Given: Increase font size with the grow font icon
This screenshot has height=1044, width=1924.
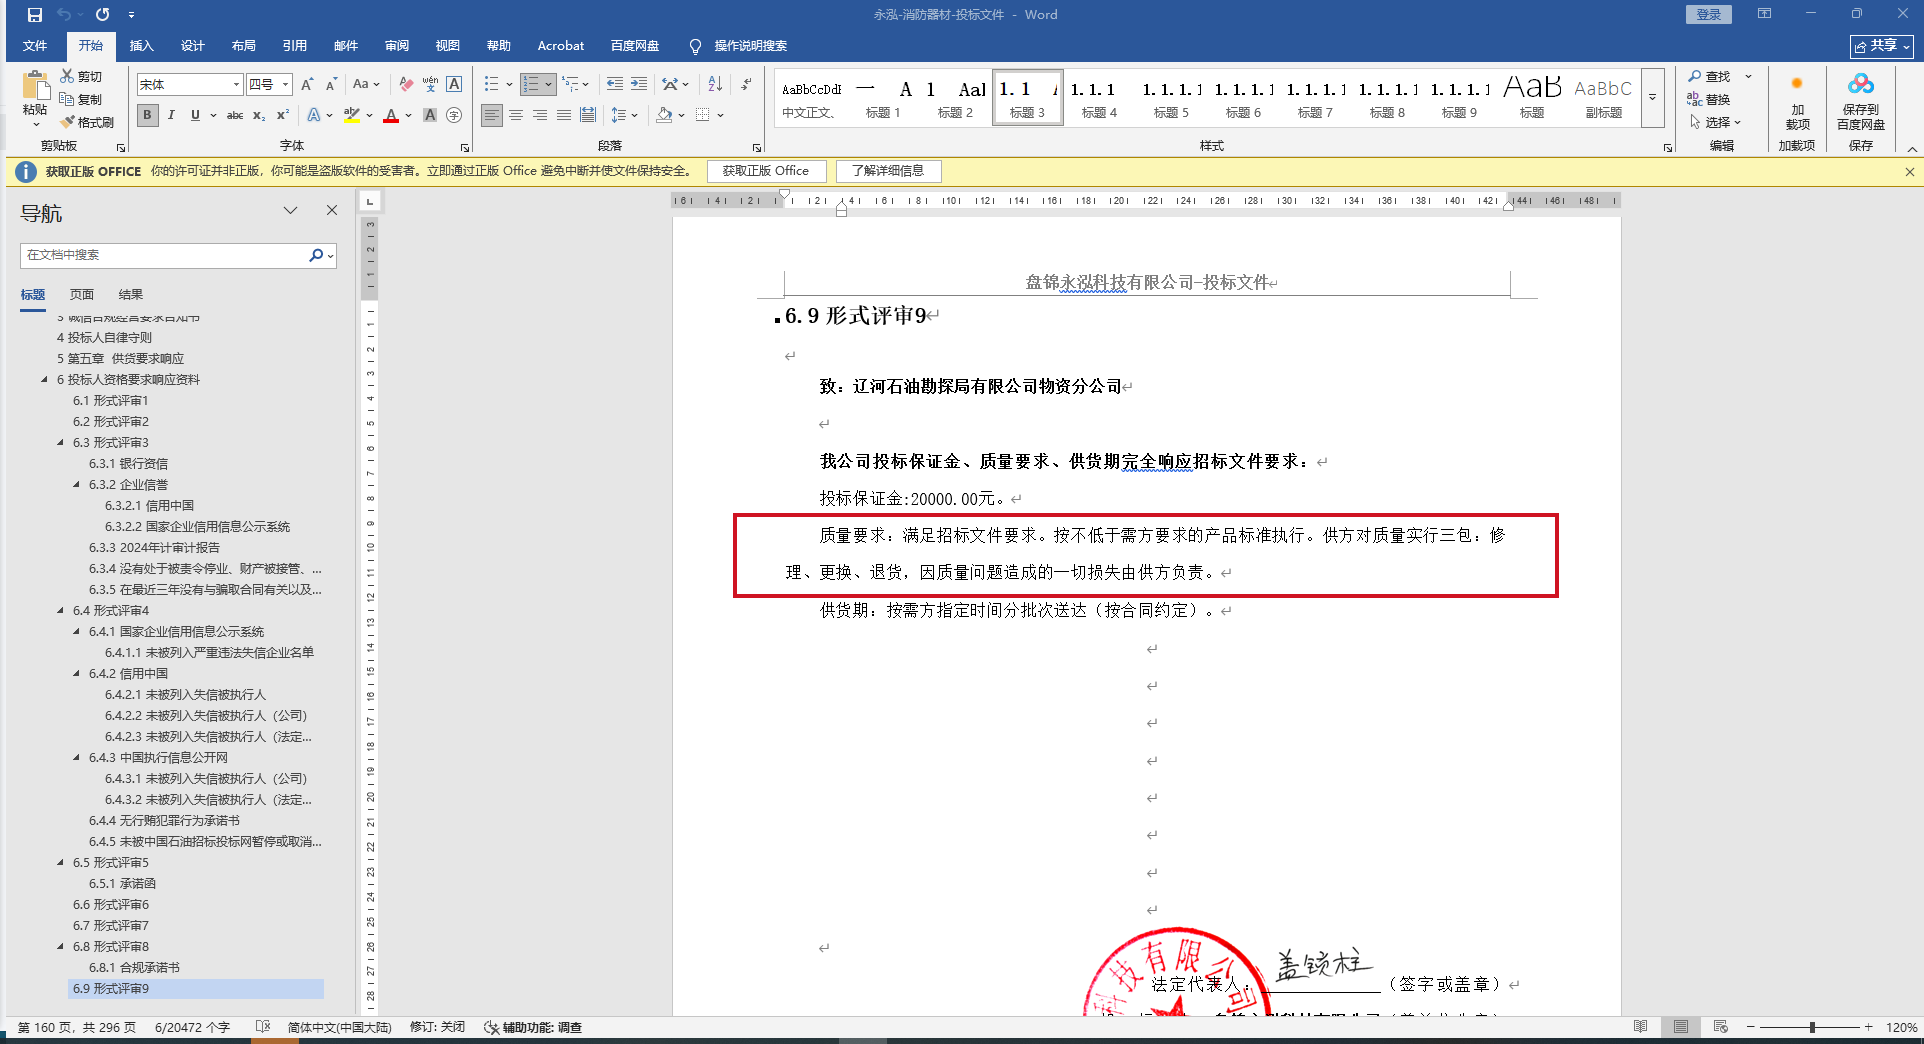Looking at the screenshot, I should (x=308, y=85).
